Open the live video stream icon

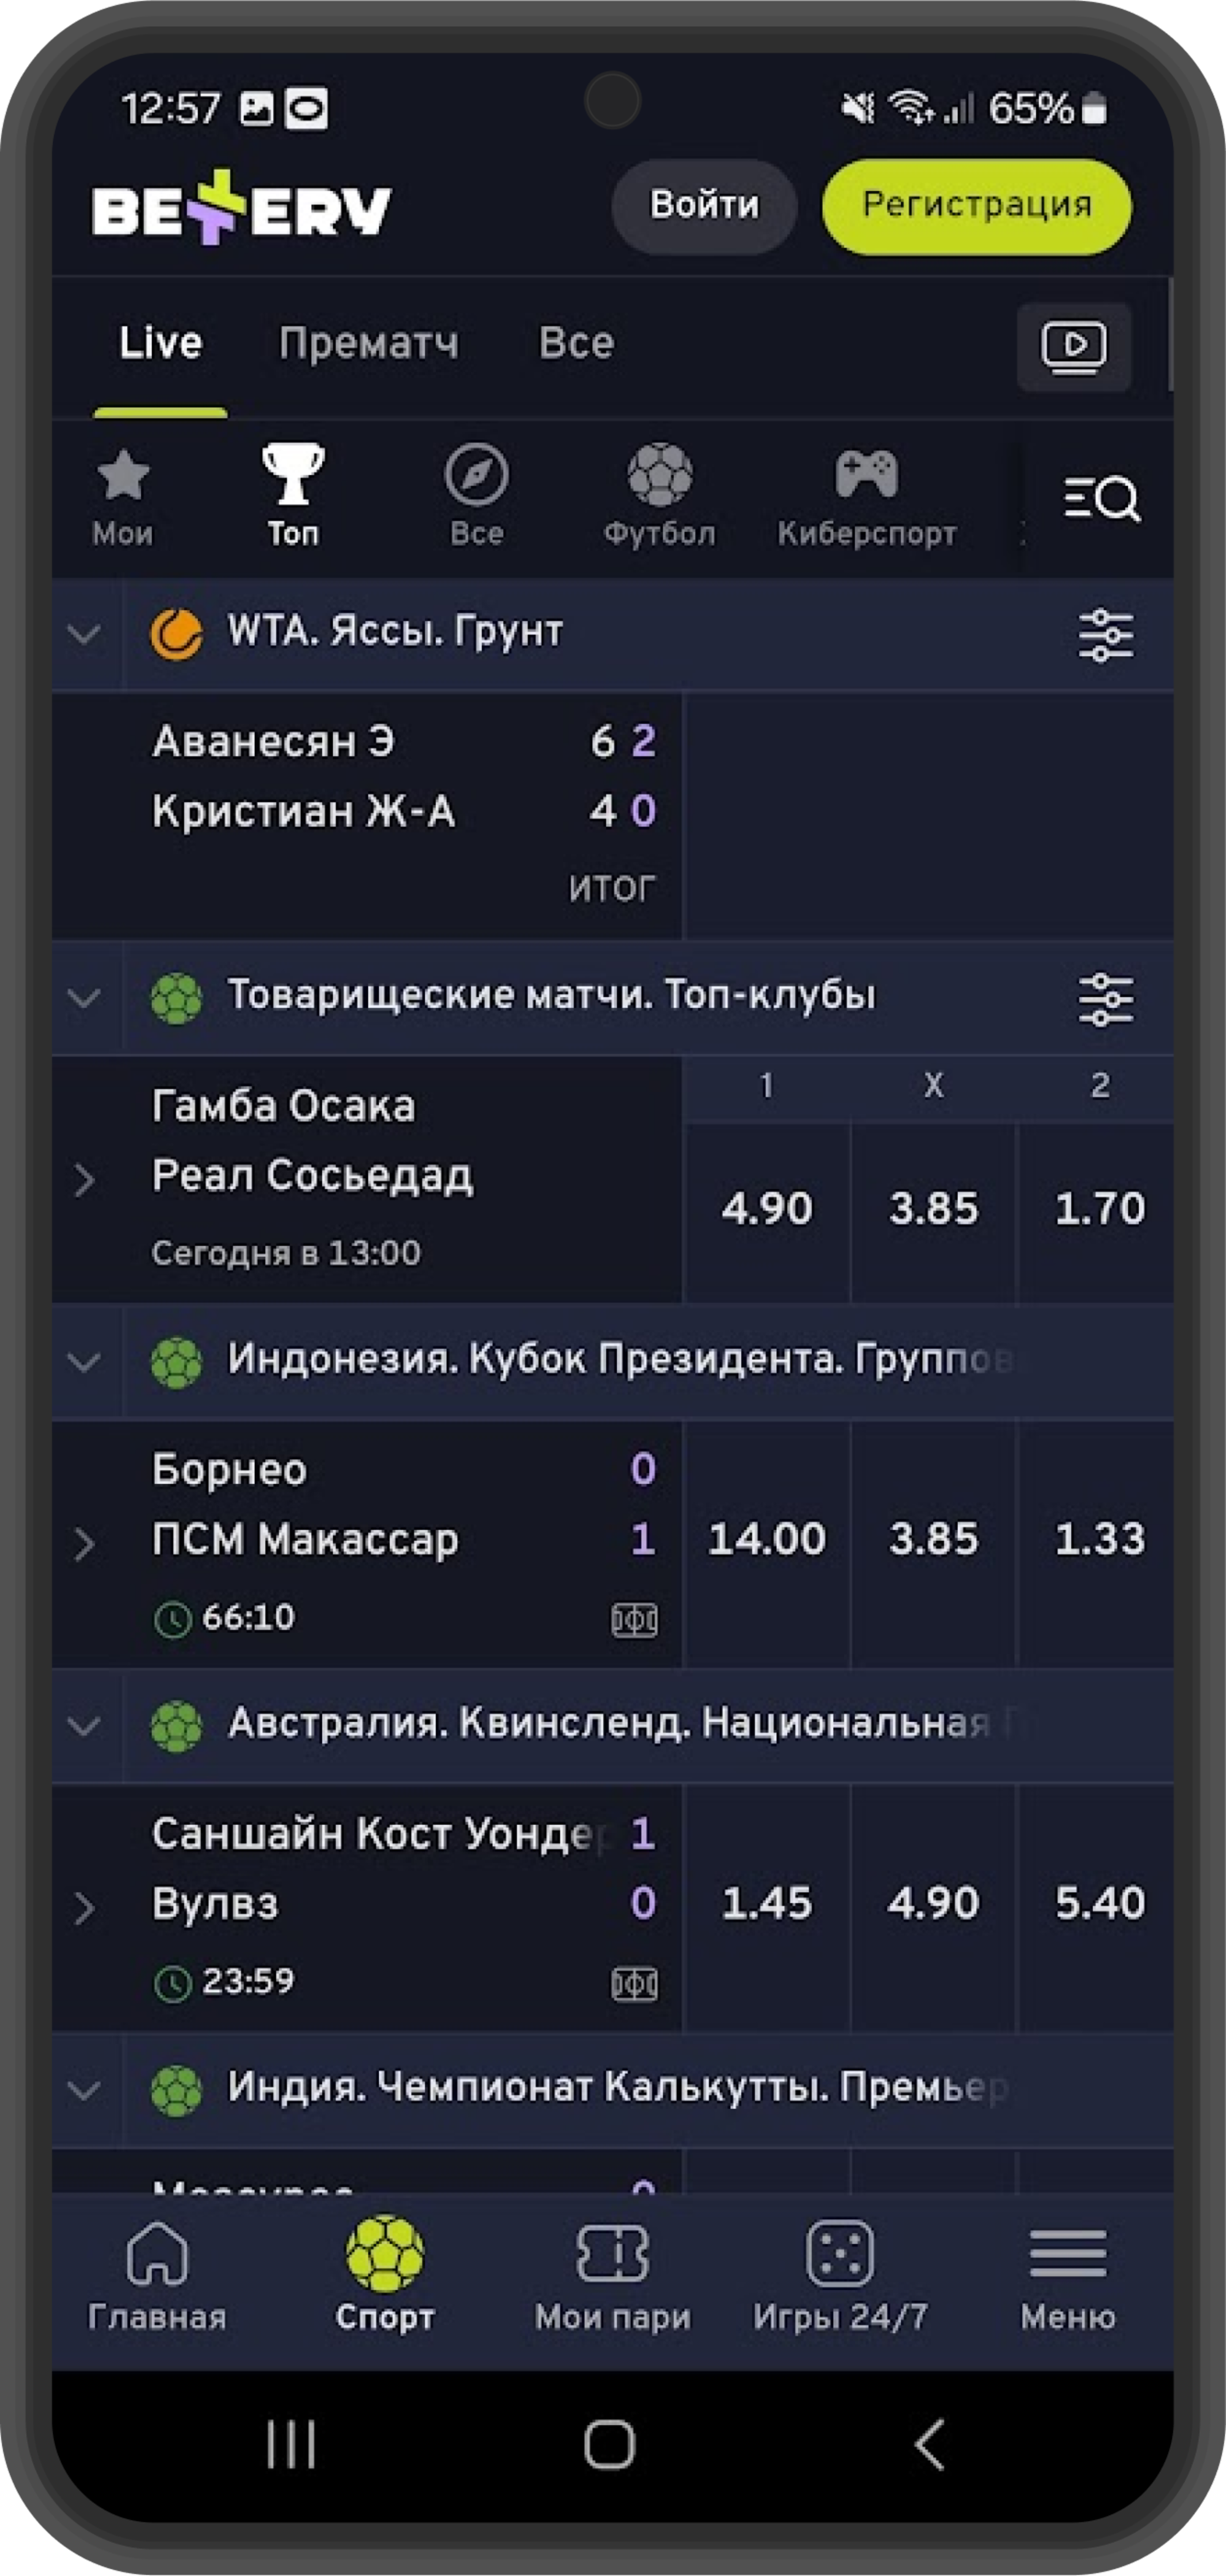tap(1073, 346)
